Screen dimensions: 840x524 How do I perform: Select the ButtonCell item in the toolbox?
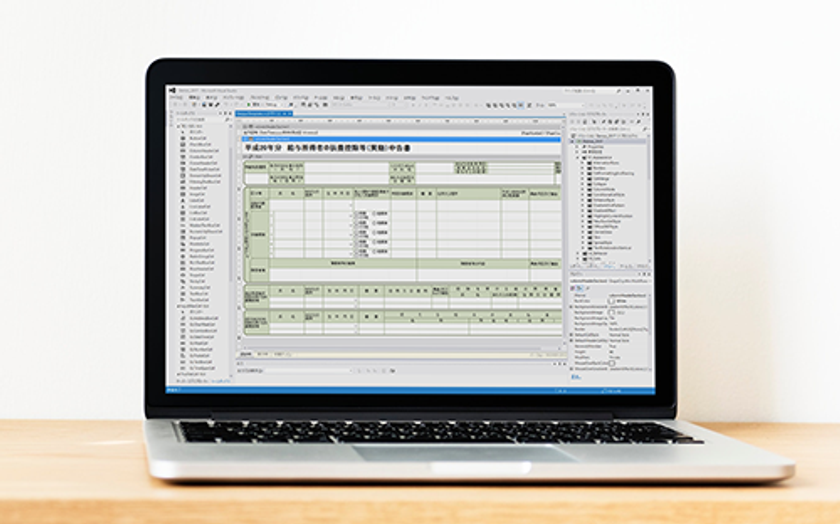click(x=197, y=138)
